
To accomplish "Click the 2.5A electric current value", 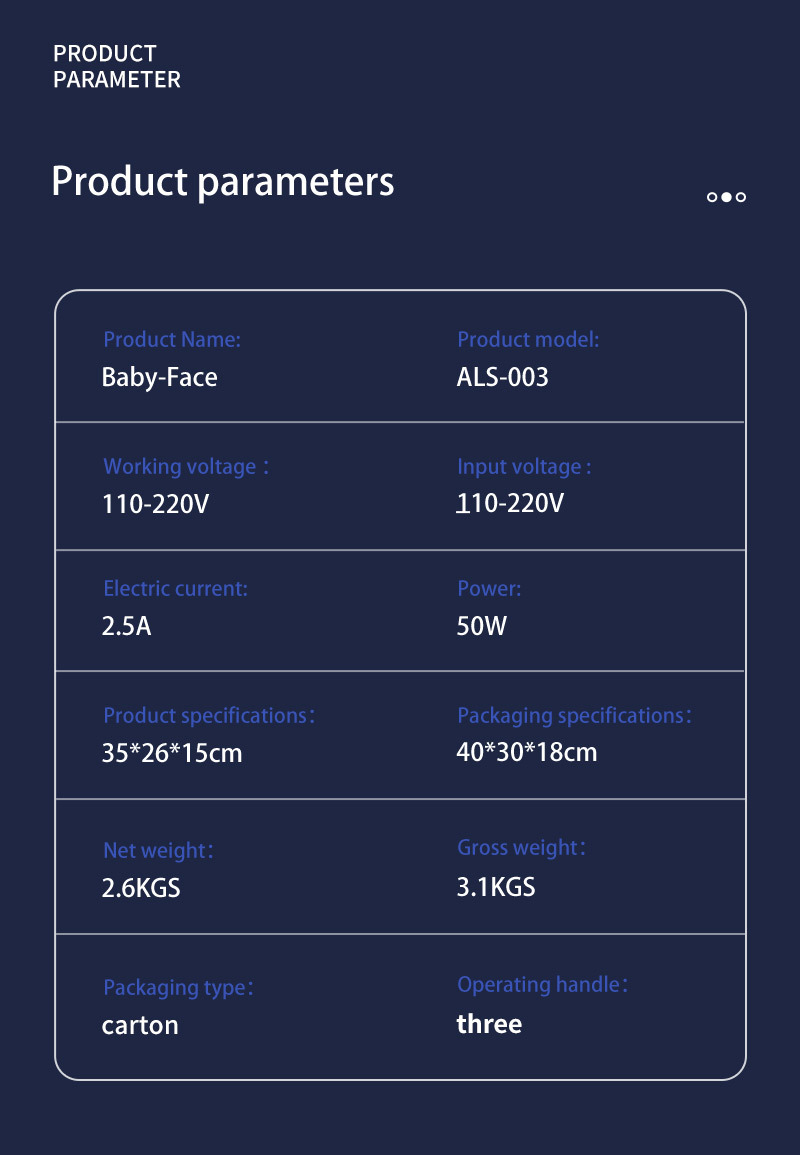I will (126, 627).
